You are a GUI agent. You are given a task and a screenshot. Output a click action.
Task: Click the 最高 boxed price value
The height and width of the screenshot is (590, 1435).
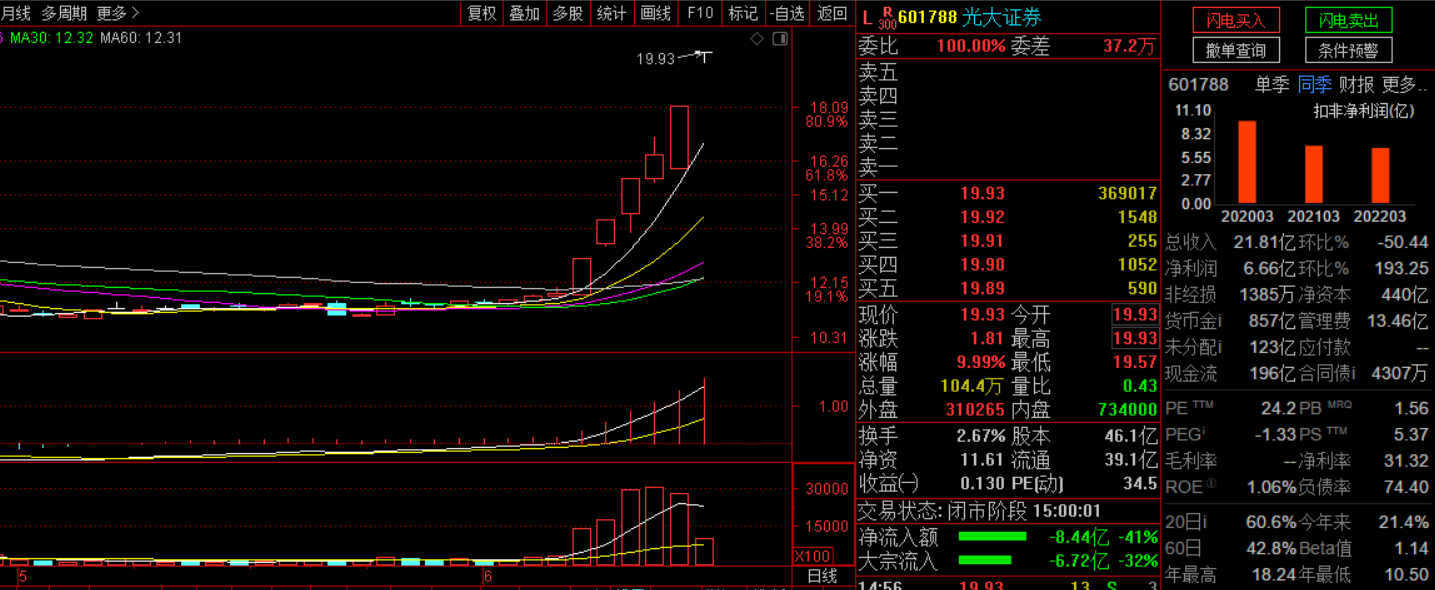tap(1135, 338)
